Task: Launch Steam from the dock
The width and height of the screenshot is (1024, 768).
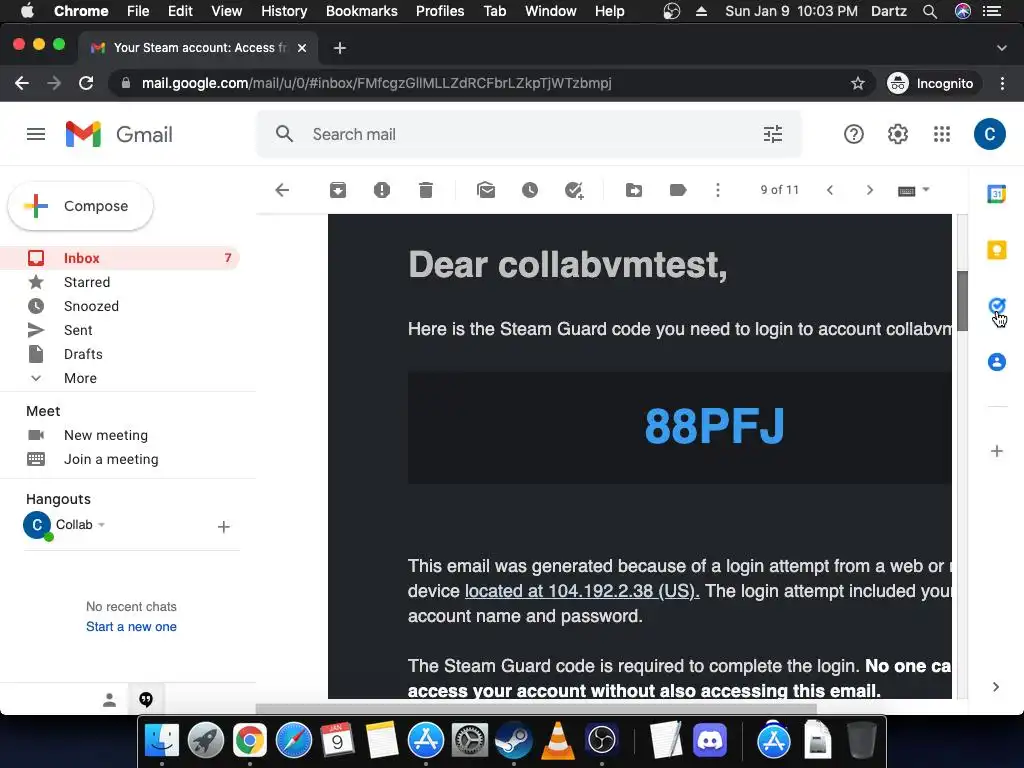Action: coord(513,741)
